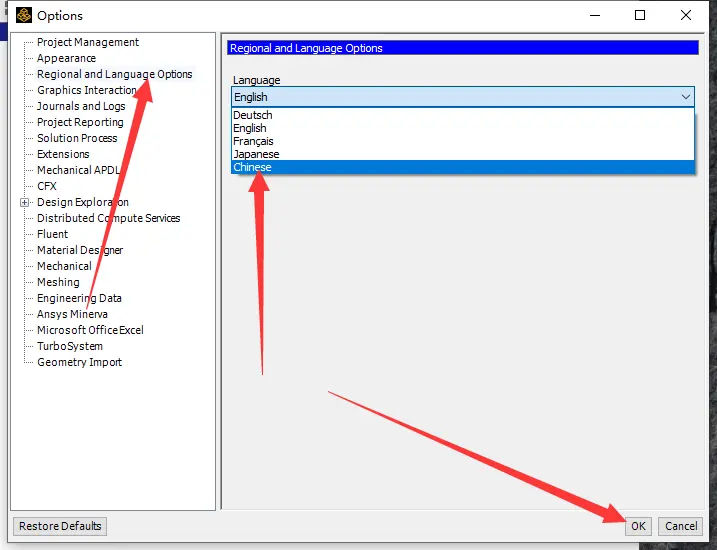
Task: Open CFX settings entry
Action: tap(47, 186)
